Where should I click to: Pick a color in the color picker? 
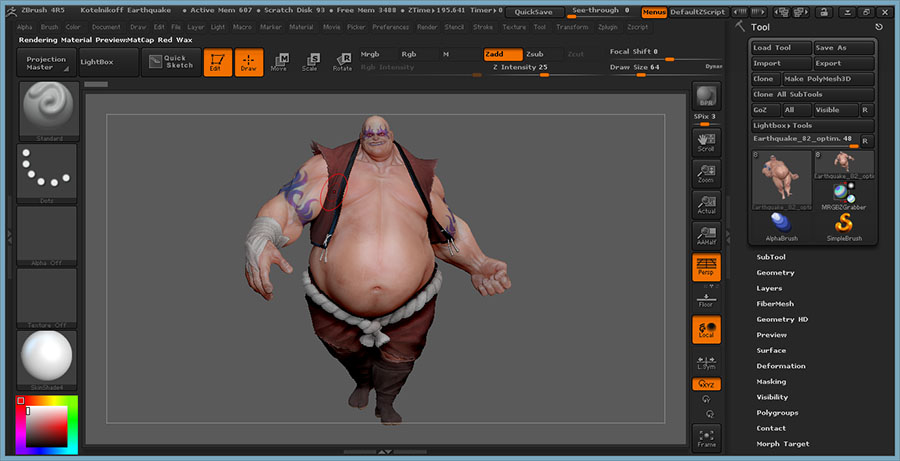click(46, 425)
